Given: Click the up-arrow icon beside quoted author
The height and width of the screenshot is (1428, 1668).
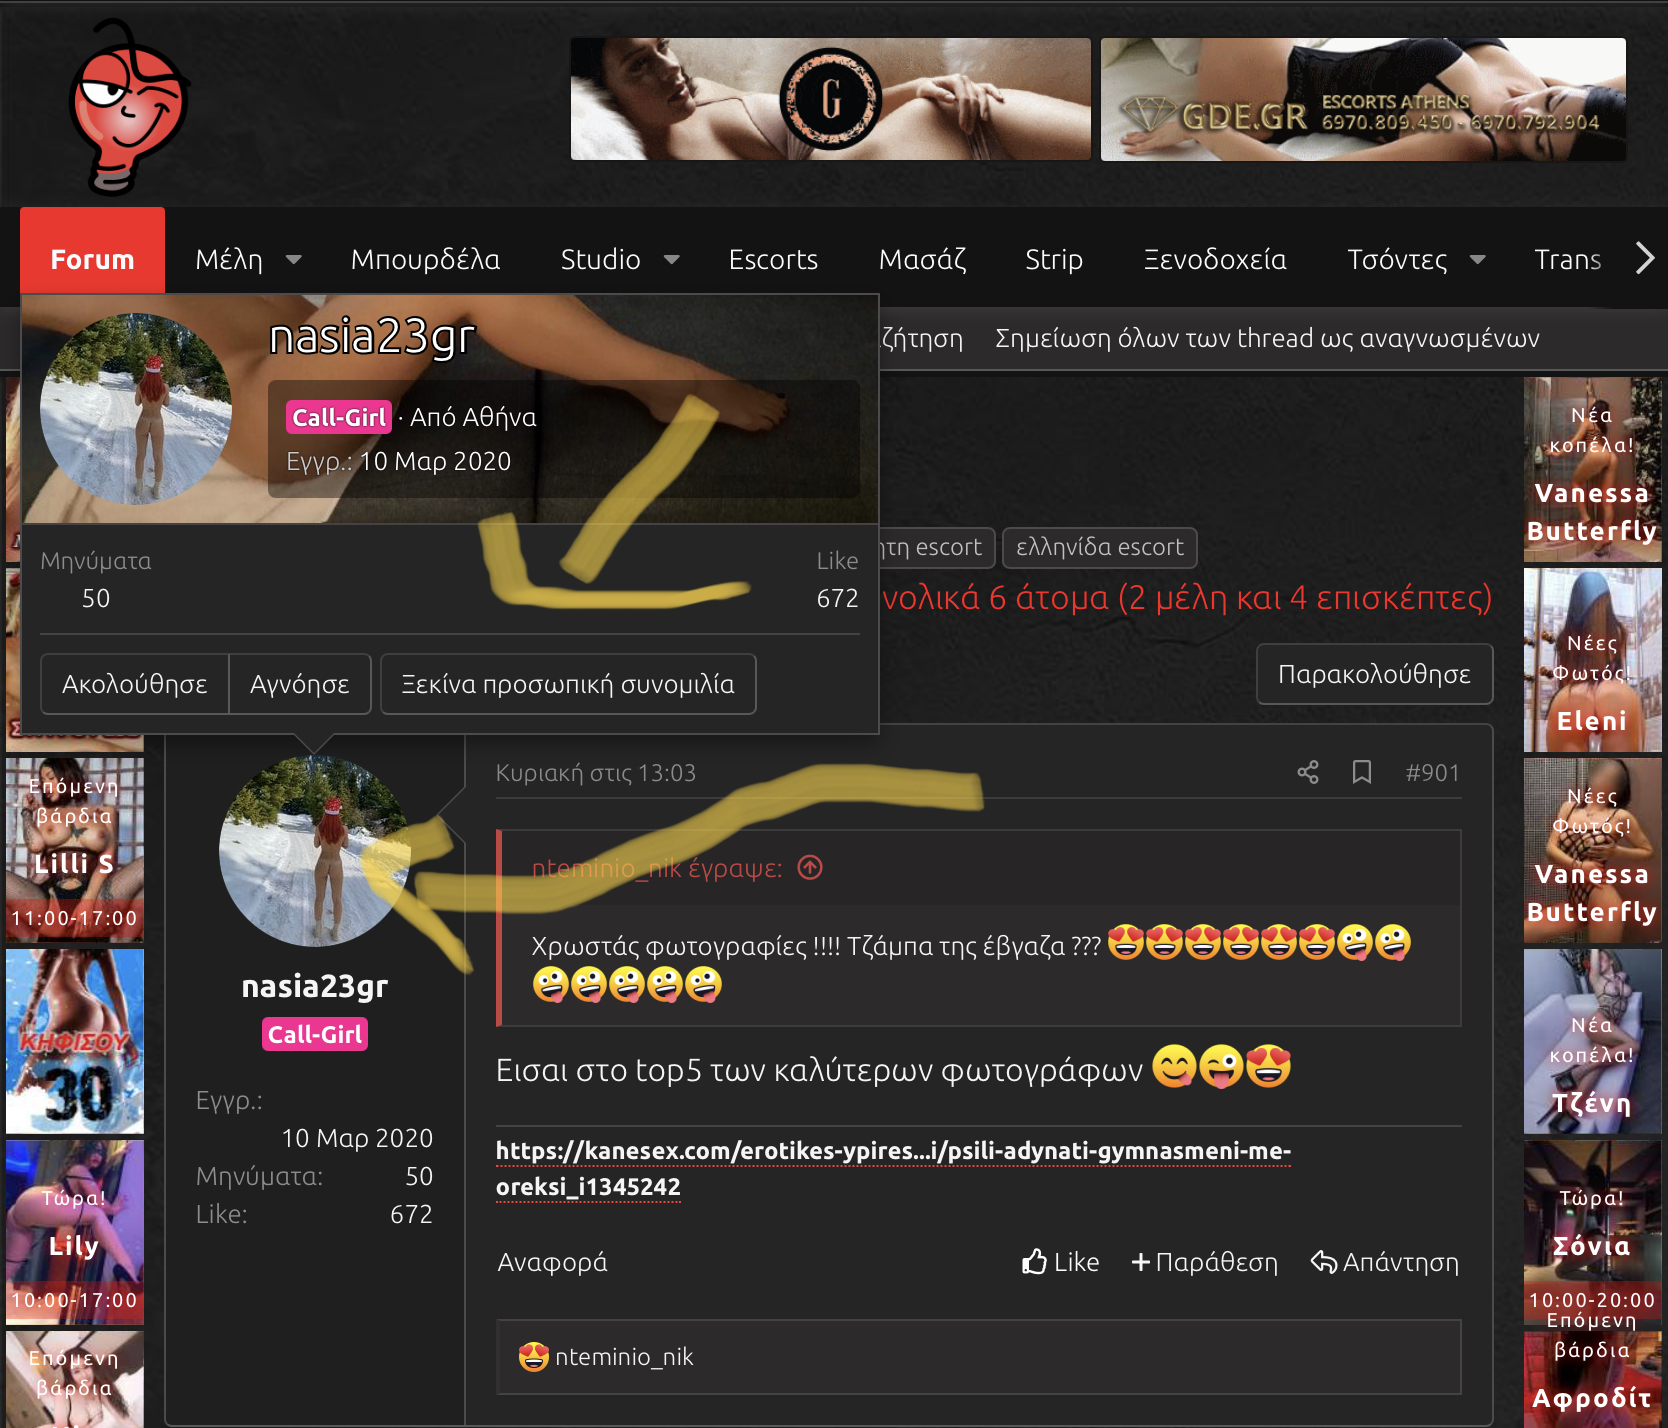Looking at the screenshot, I should click(810, 868).
